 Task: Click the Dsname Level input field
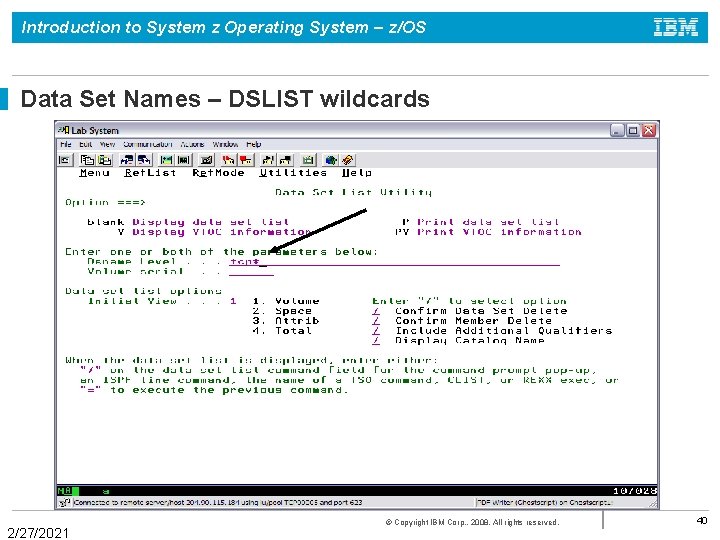(x=394, y=262)
